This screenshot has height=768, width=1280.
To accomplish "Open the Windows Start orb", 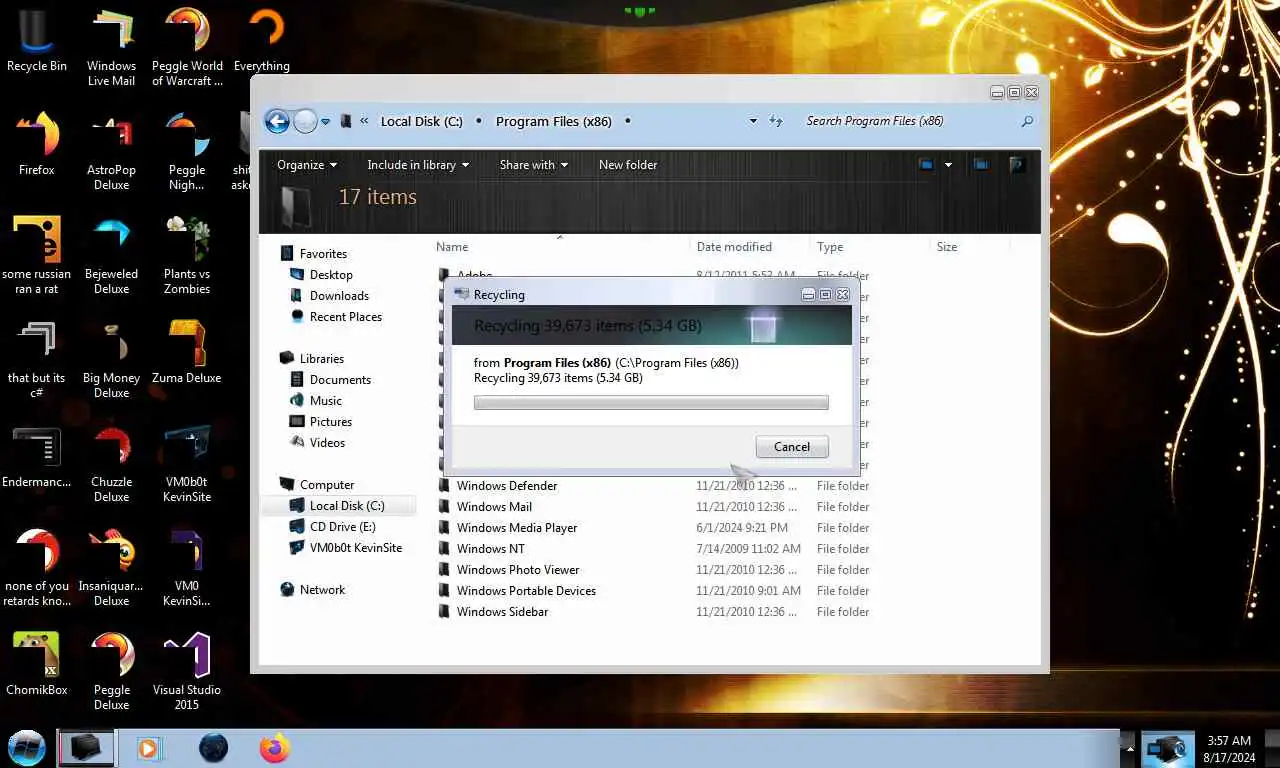I will [27, 748].
